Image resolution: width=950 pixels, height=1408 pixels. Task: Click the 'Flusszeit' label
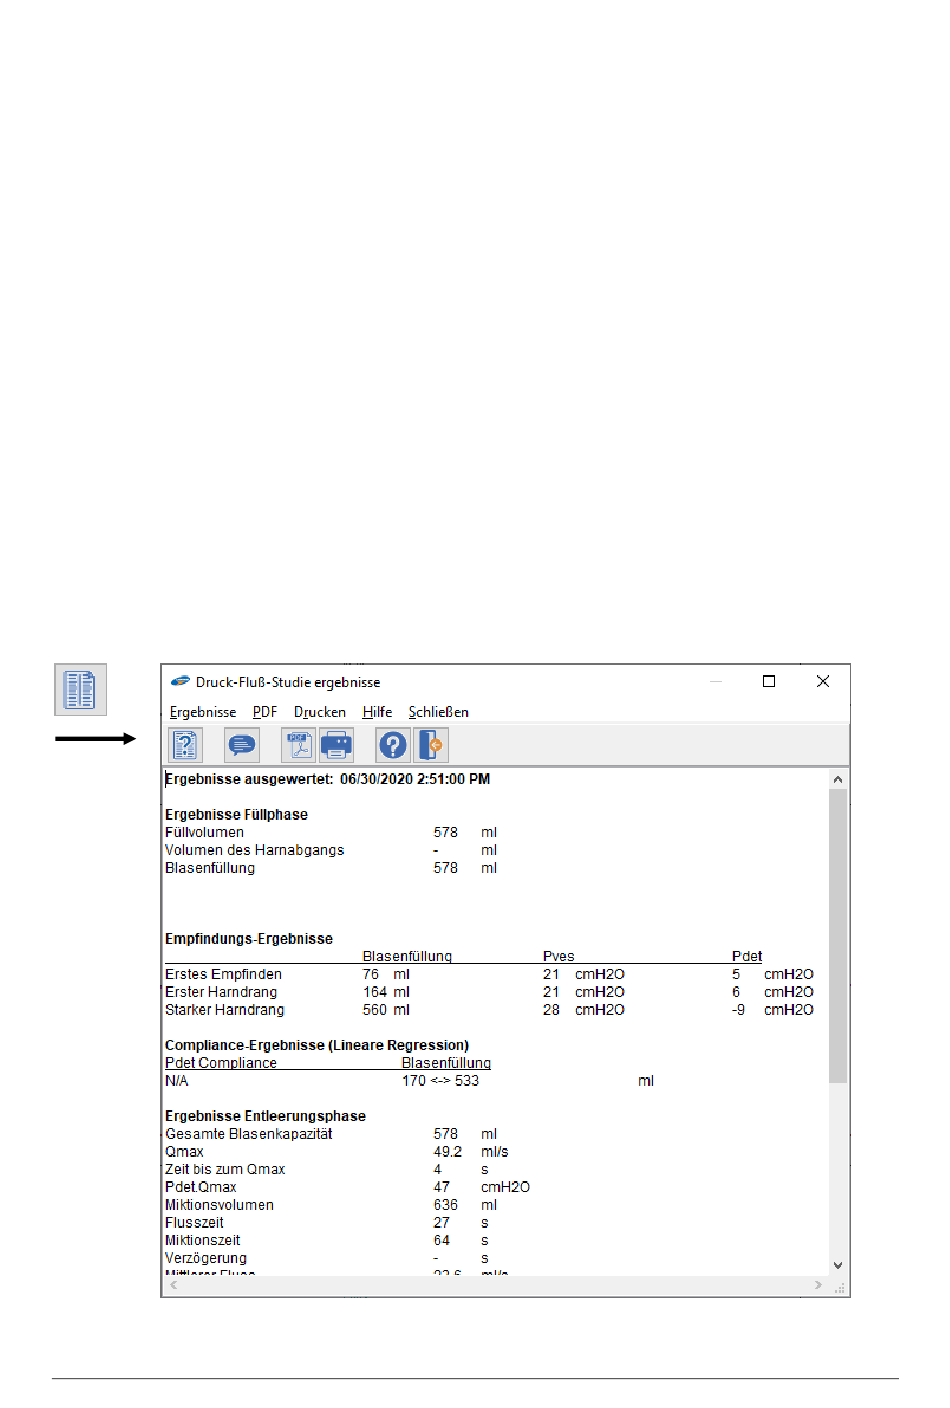[194, 1223]
